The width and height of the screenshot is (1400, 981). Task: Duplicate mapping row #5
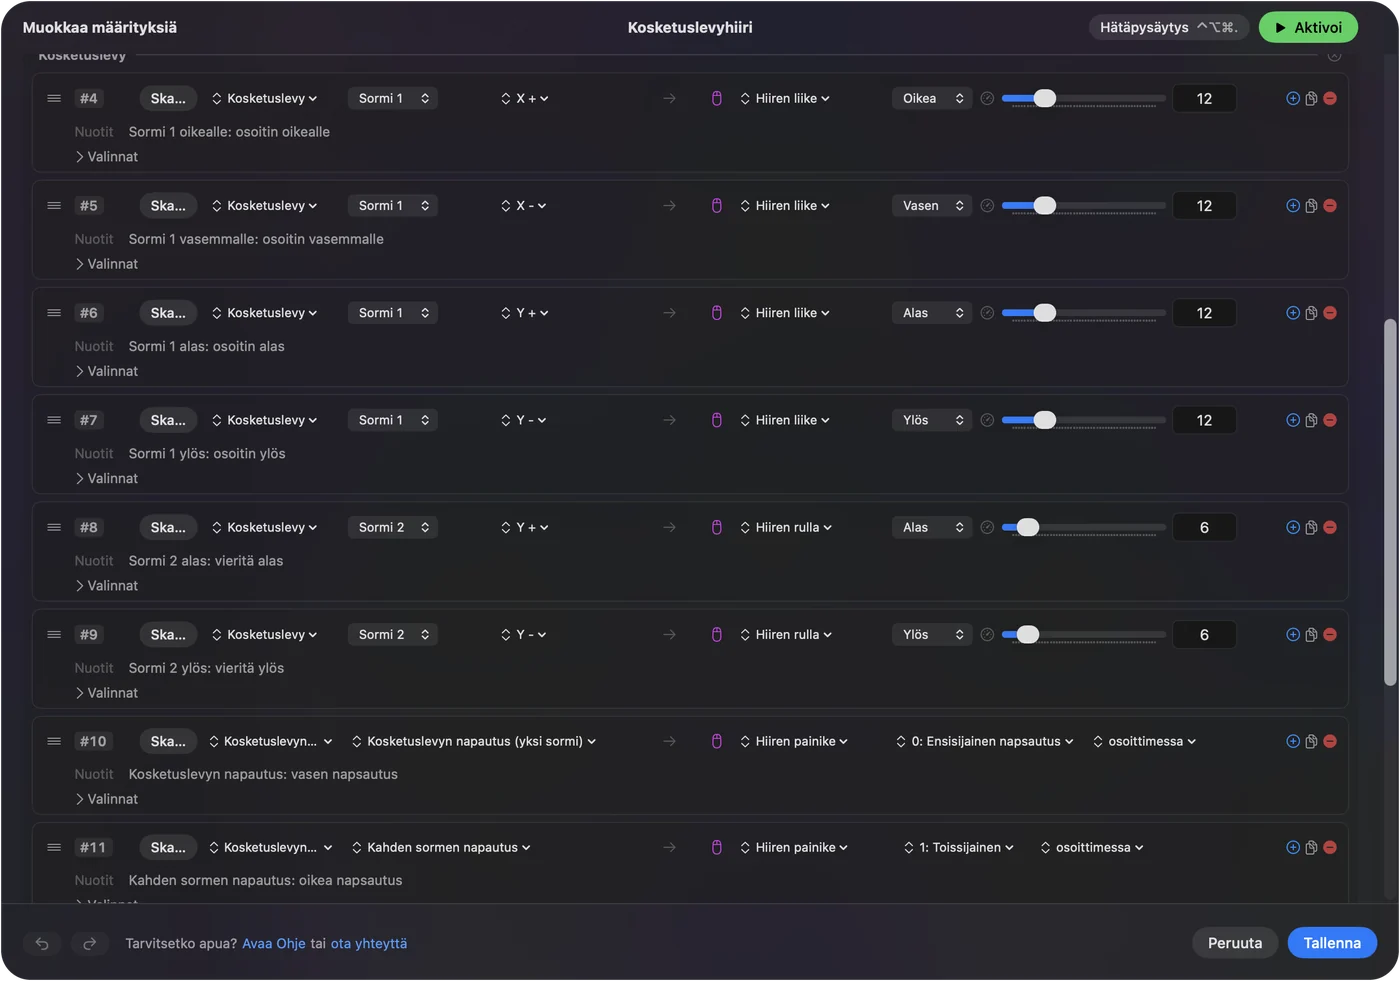tap(1311, 206)
